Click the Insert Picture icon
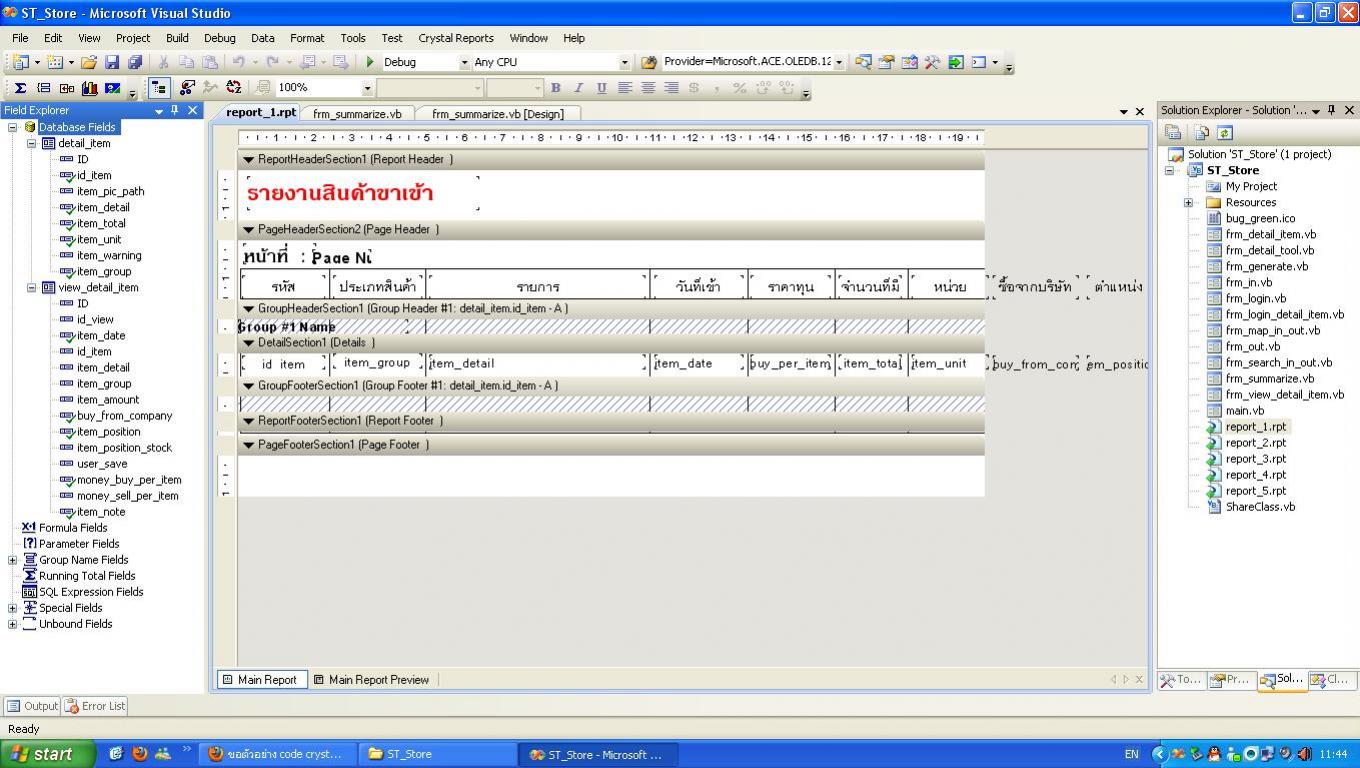The image size is (1360, 768). tap(112, 88)
